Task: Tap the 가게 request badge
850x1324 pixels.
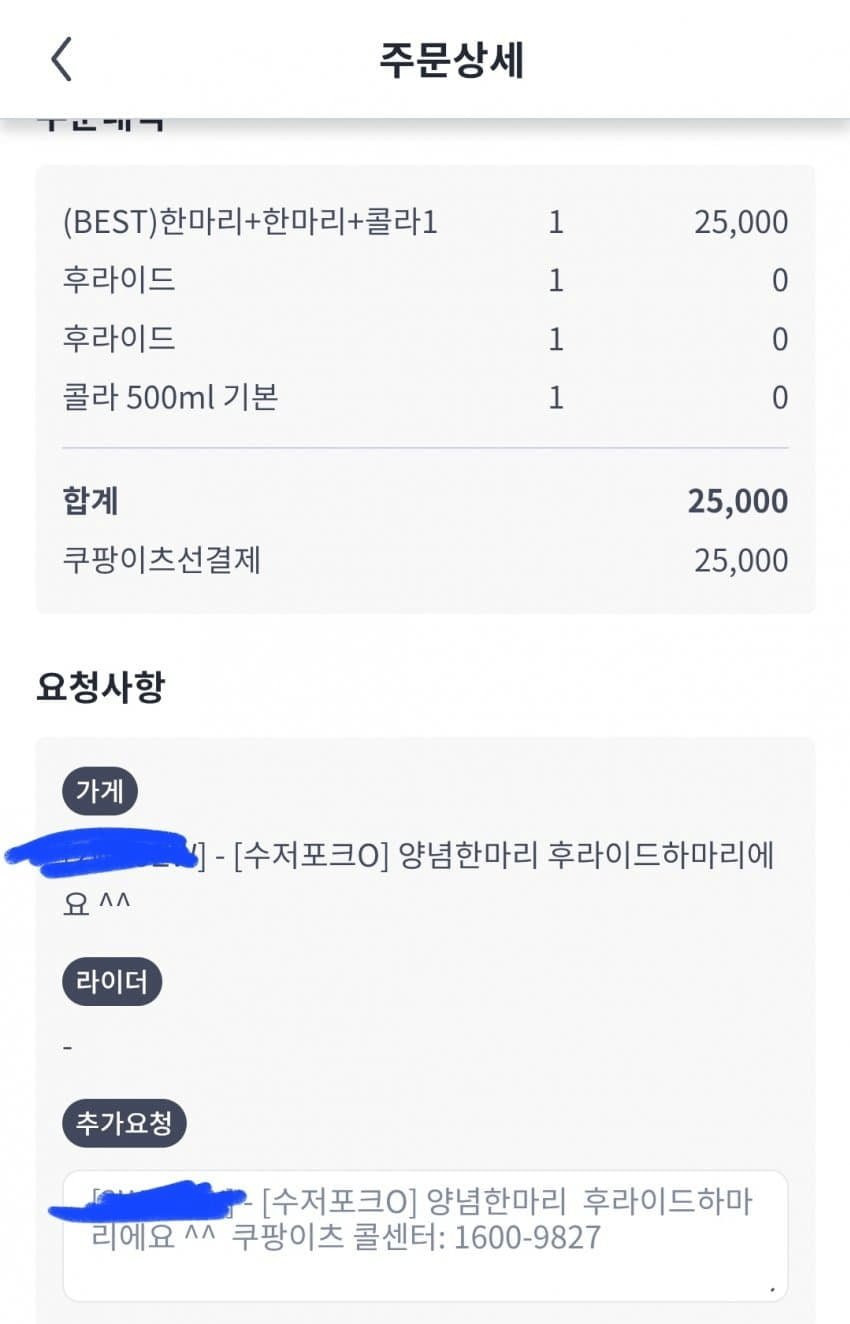Action: 100,792
